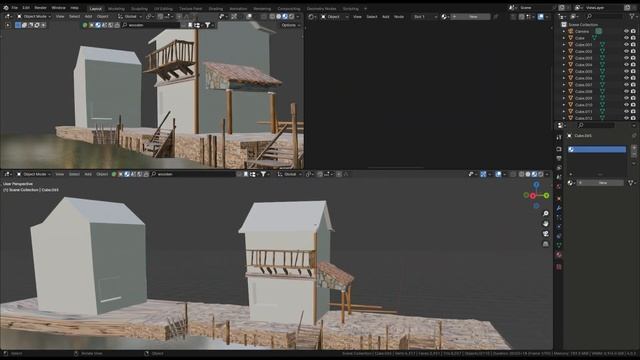
Task: Open the top viewport Options dropdown
Action: (x=290, y=25)
